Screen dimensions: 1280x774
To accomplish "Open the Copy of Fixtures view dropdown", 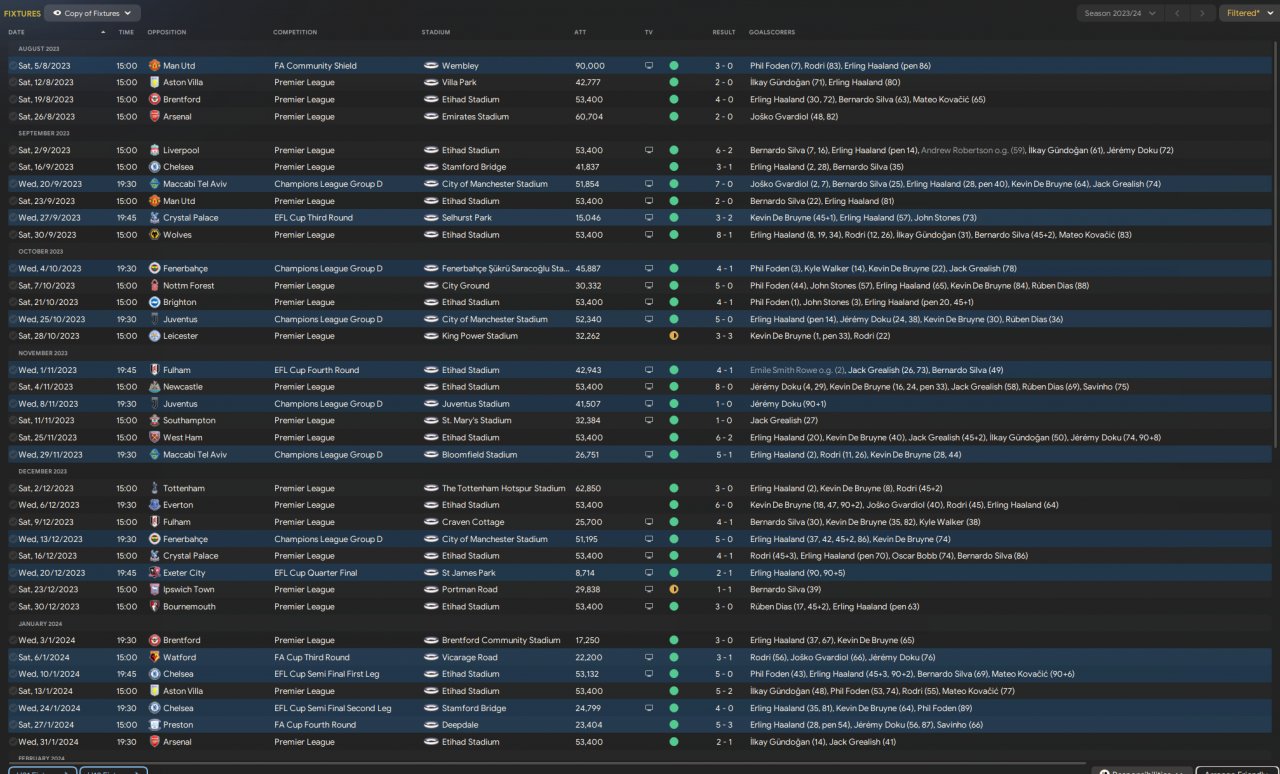I will point(93,13).
